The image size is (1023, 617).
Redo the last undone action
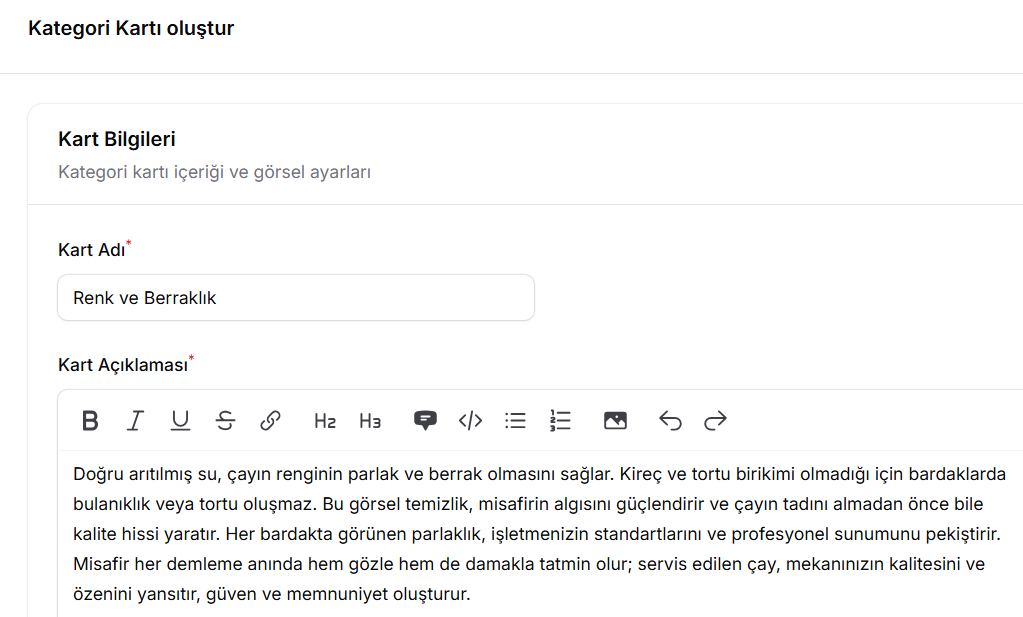(715, 420)
